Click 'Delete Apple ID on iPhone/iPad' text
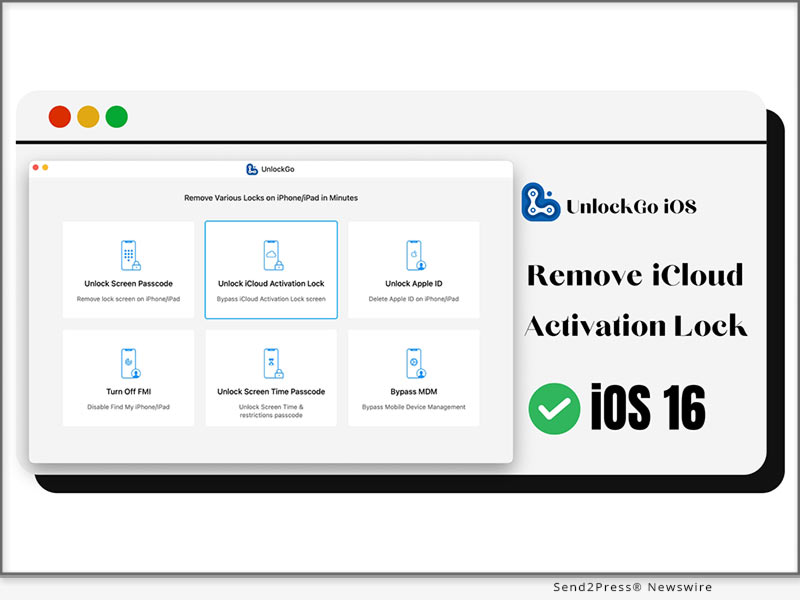800x600 pixels. [414, 299]
